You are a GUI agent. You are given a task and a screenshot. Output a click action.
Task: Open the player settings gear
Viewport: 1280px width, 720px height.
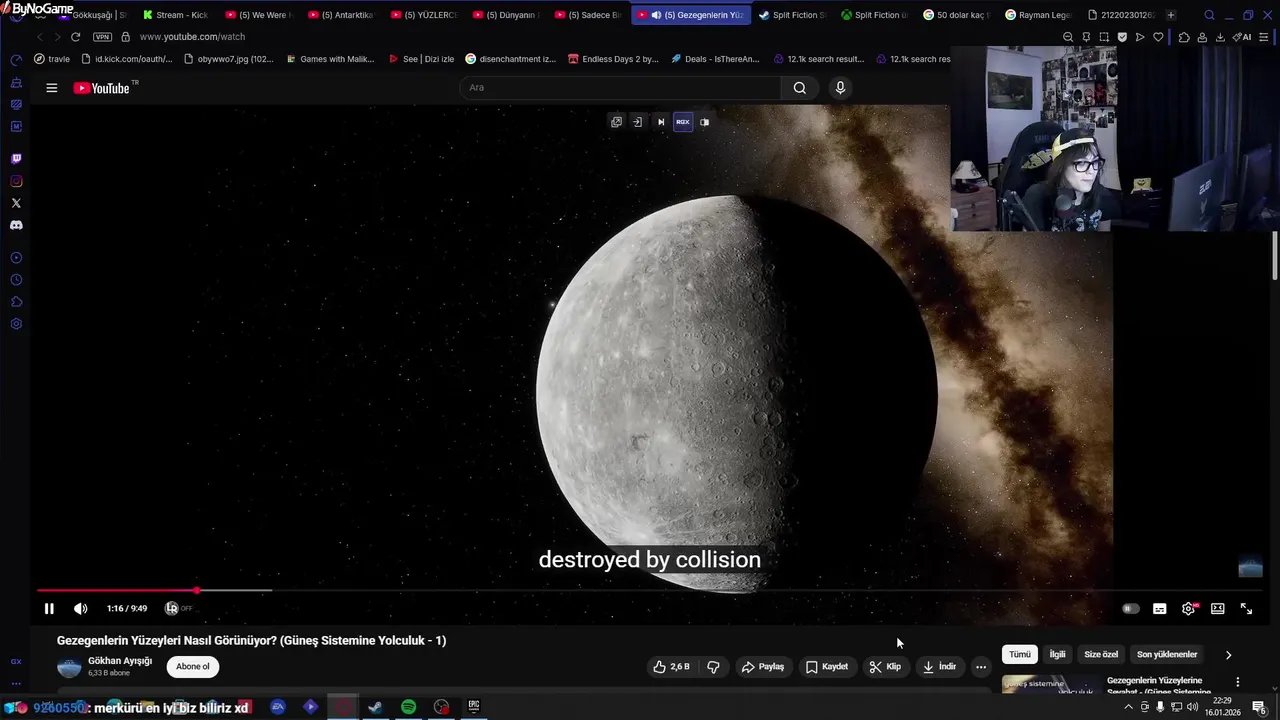click(x=1188, y=608)
